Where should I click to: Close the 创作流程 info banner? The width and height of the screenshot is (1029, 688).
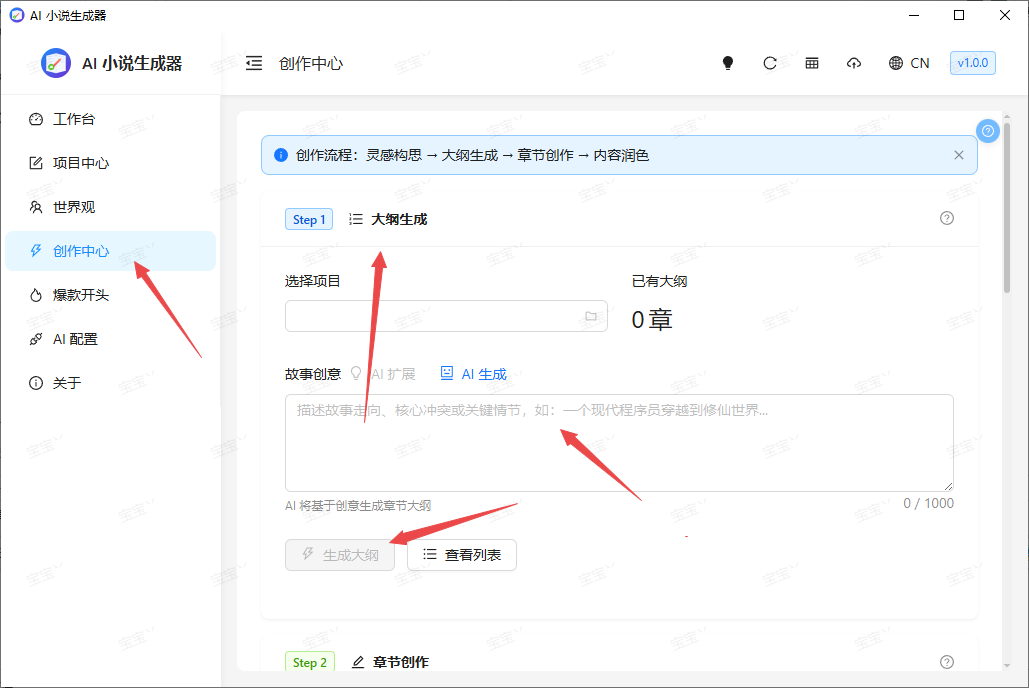click(x=959, y=155)
